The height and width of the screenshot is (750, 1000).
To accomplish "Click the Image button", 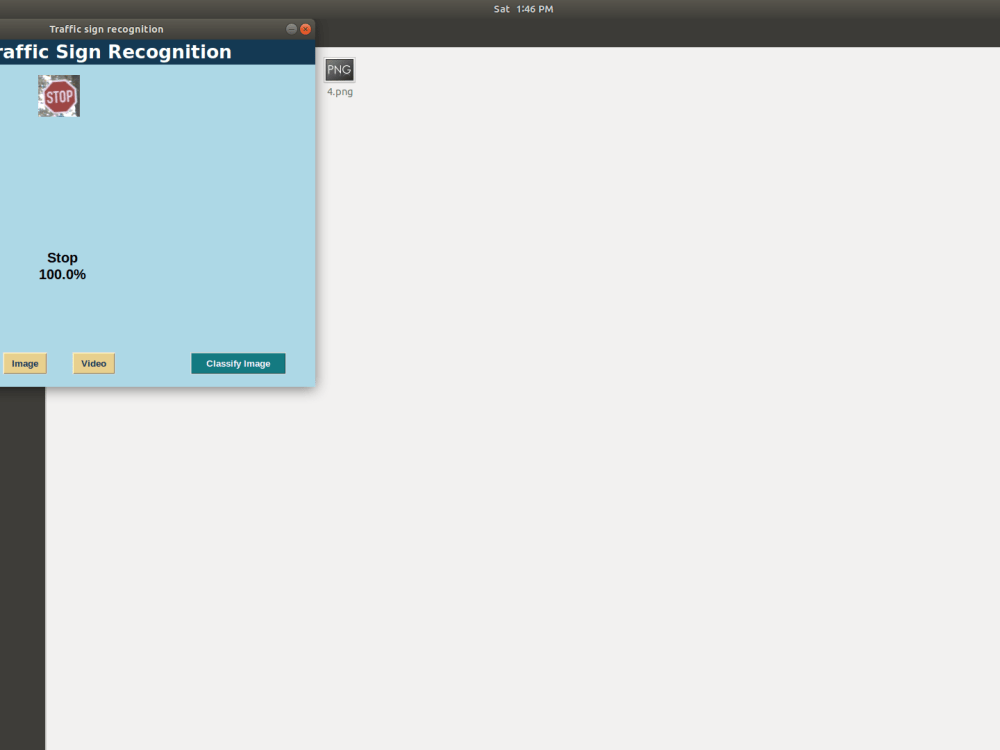I will tap(25, 364).
